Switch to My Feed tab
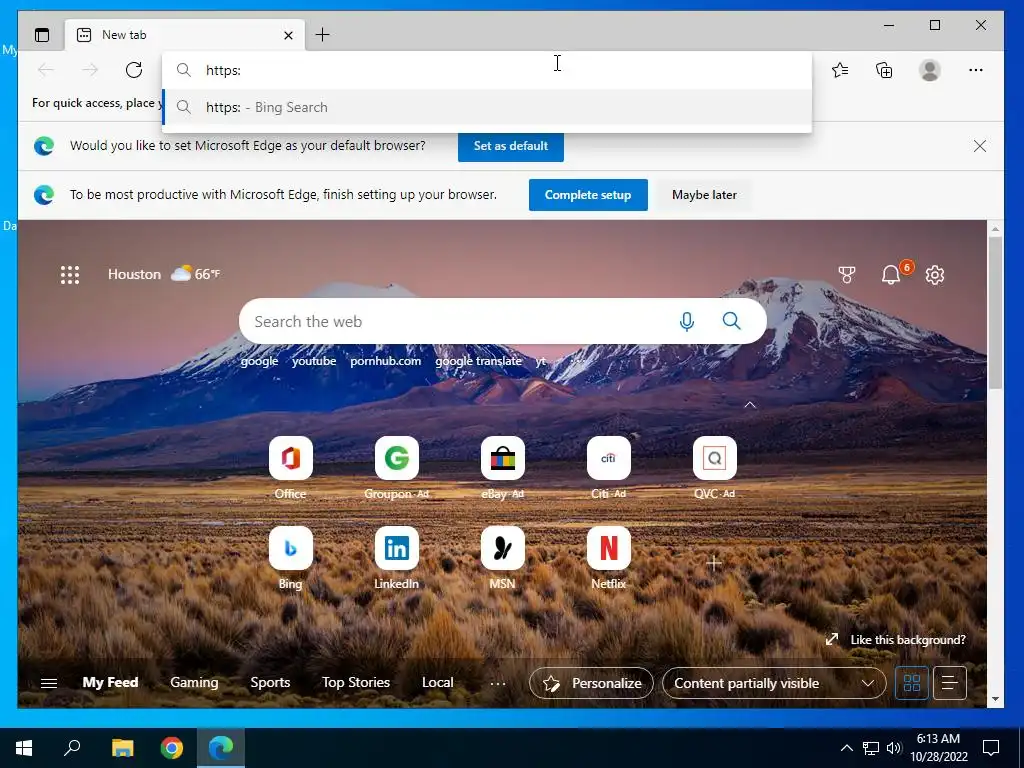Screen dimensions: 1024x768 (110, 682)
